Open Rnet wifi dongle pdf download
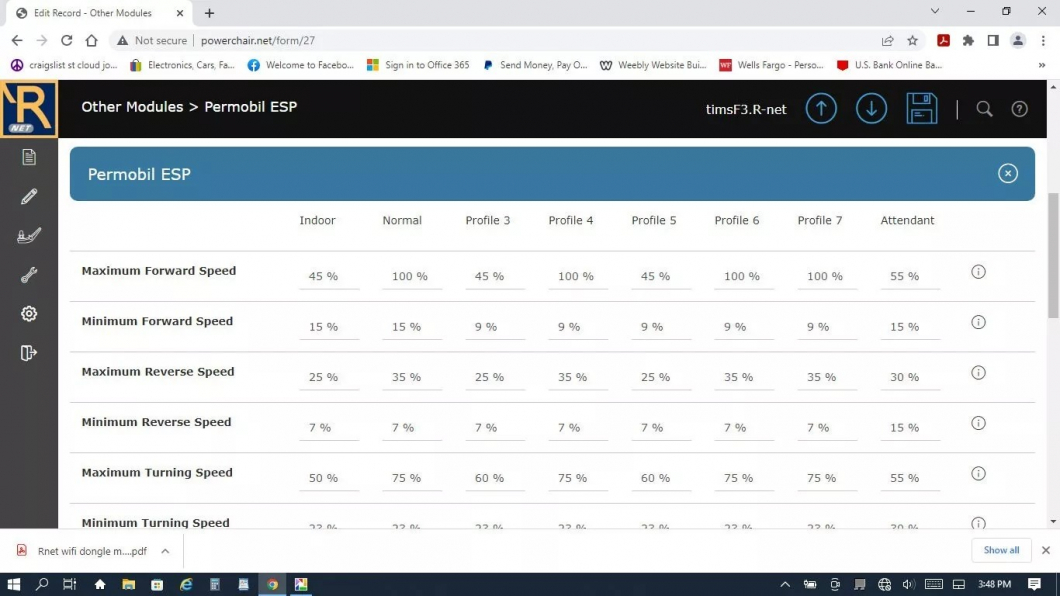 point(82,551)
